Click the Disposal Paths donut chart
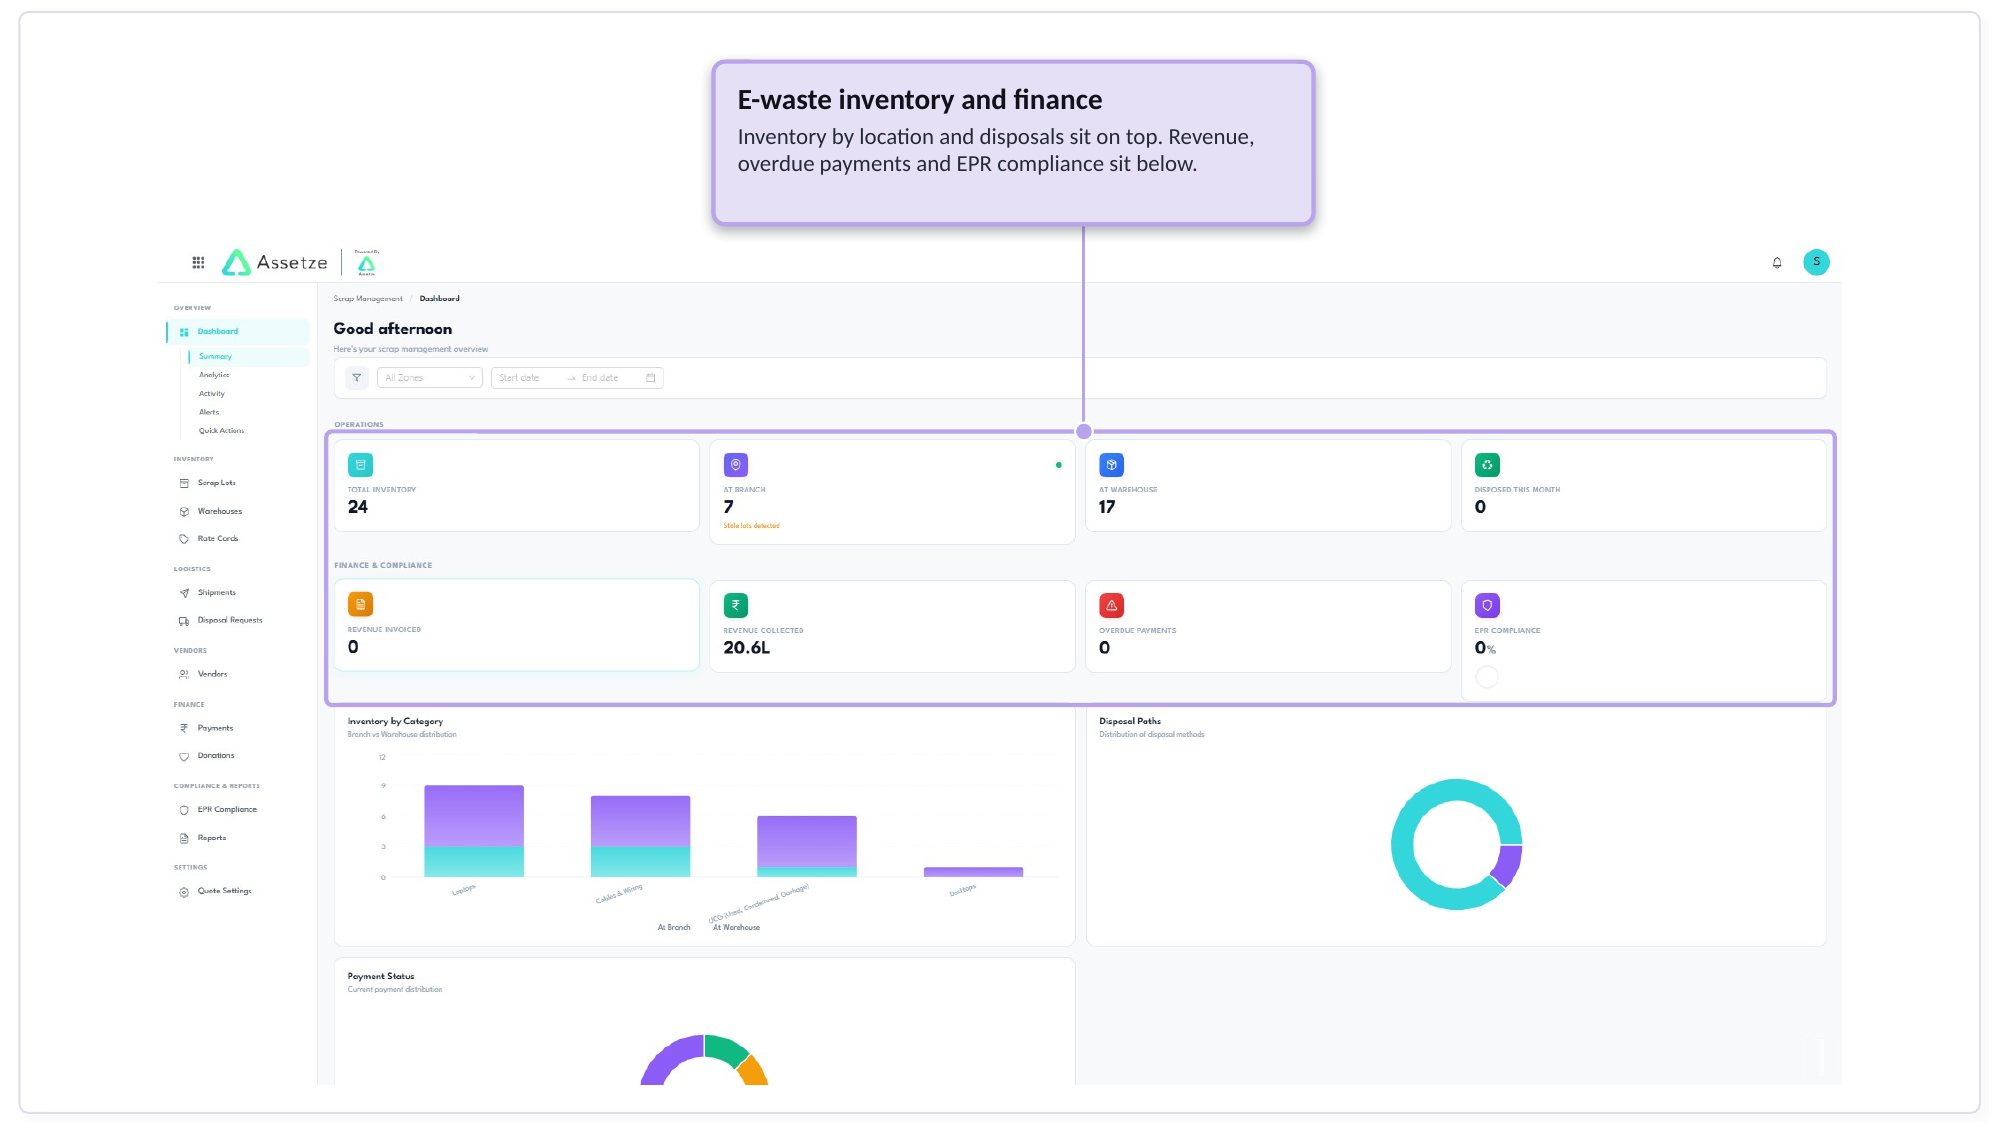Image resolution: width=2001 pixels, height=1125 pixels. (x=1457, y=844)
